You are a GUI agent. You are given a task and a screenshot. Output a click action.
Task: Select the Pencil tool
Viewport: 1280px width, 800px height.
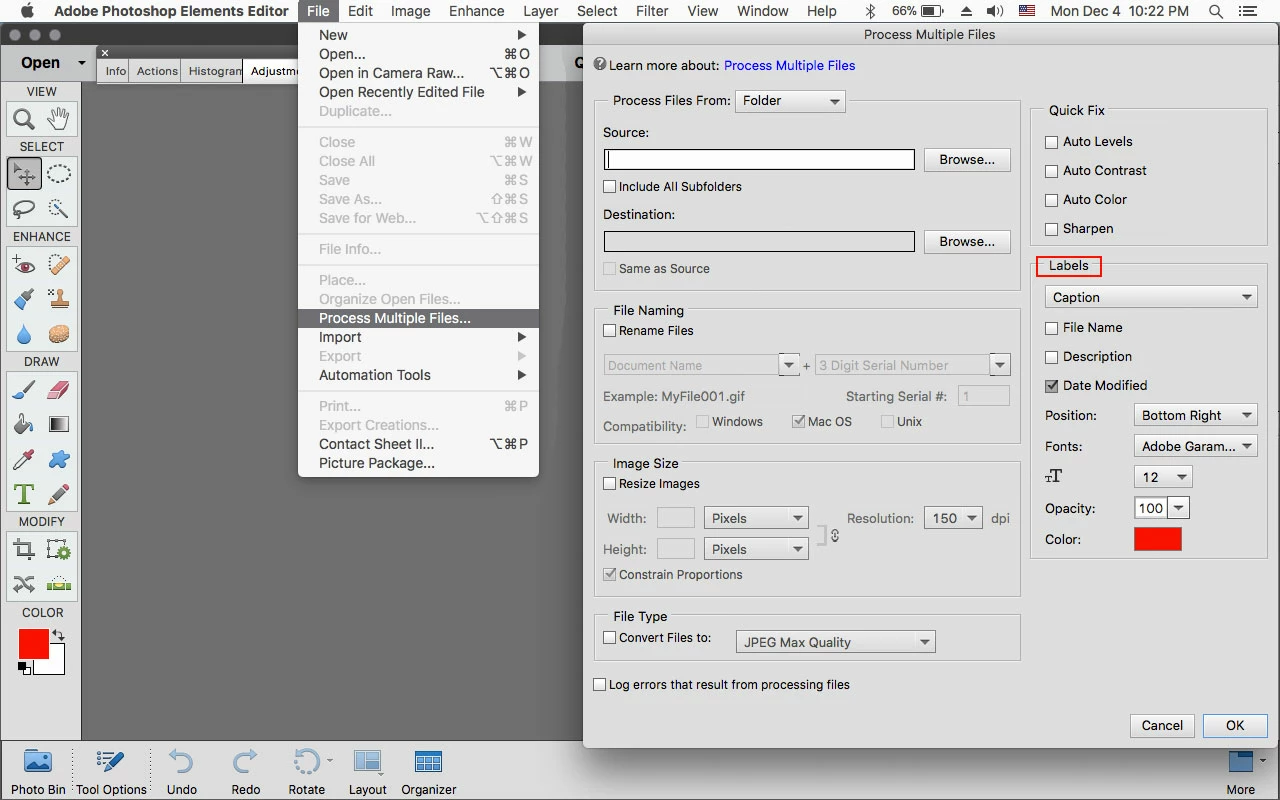coord(59,493)
